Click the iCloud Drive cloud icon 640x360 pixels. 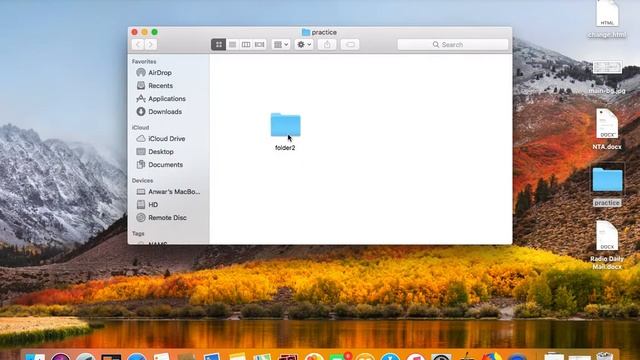pyautogui.click(x=141, y=139)
